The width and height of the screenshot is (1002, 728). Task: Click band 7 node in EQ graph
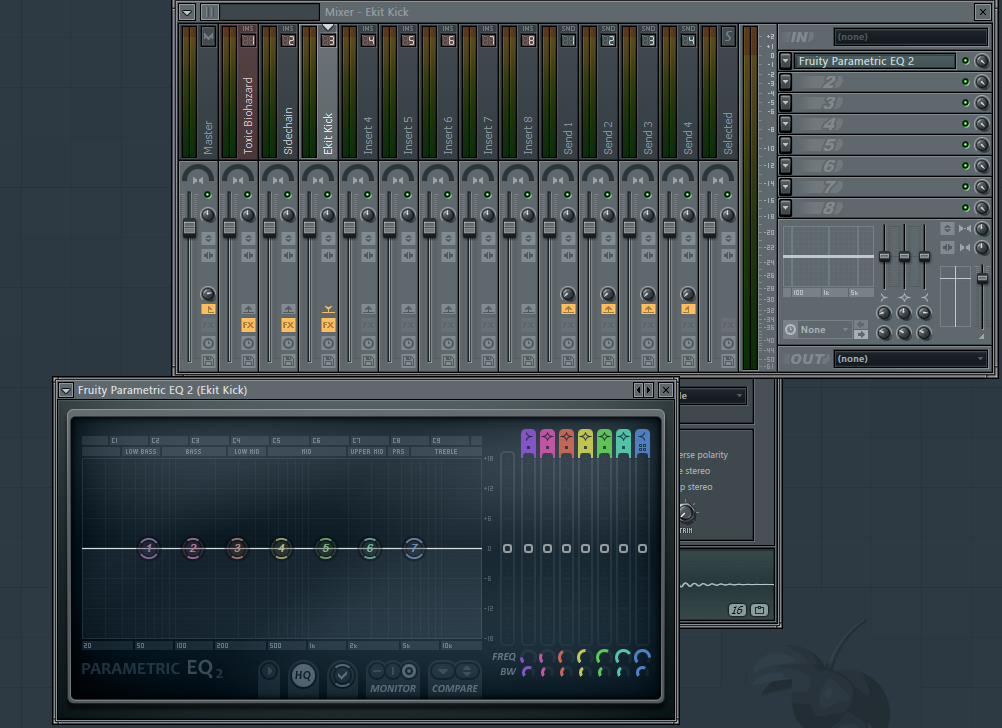pos(414,548)
